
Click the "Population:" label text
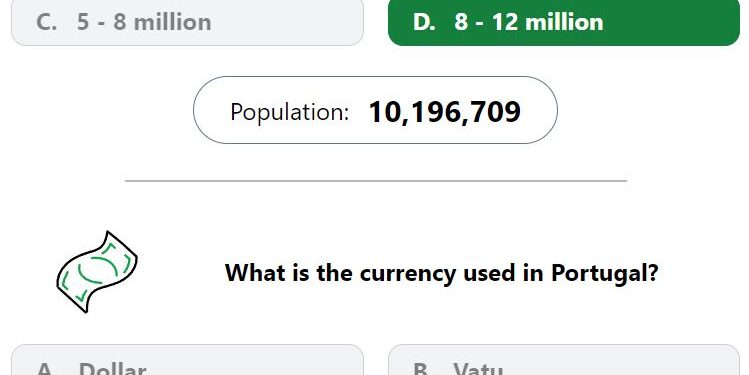coord(289,113)
